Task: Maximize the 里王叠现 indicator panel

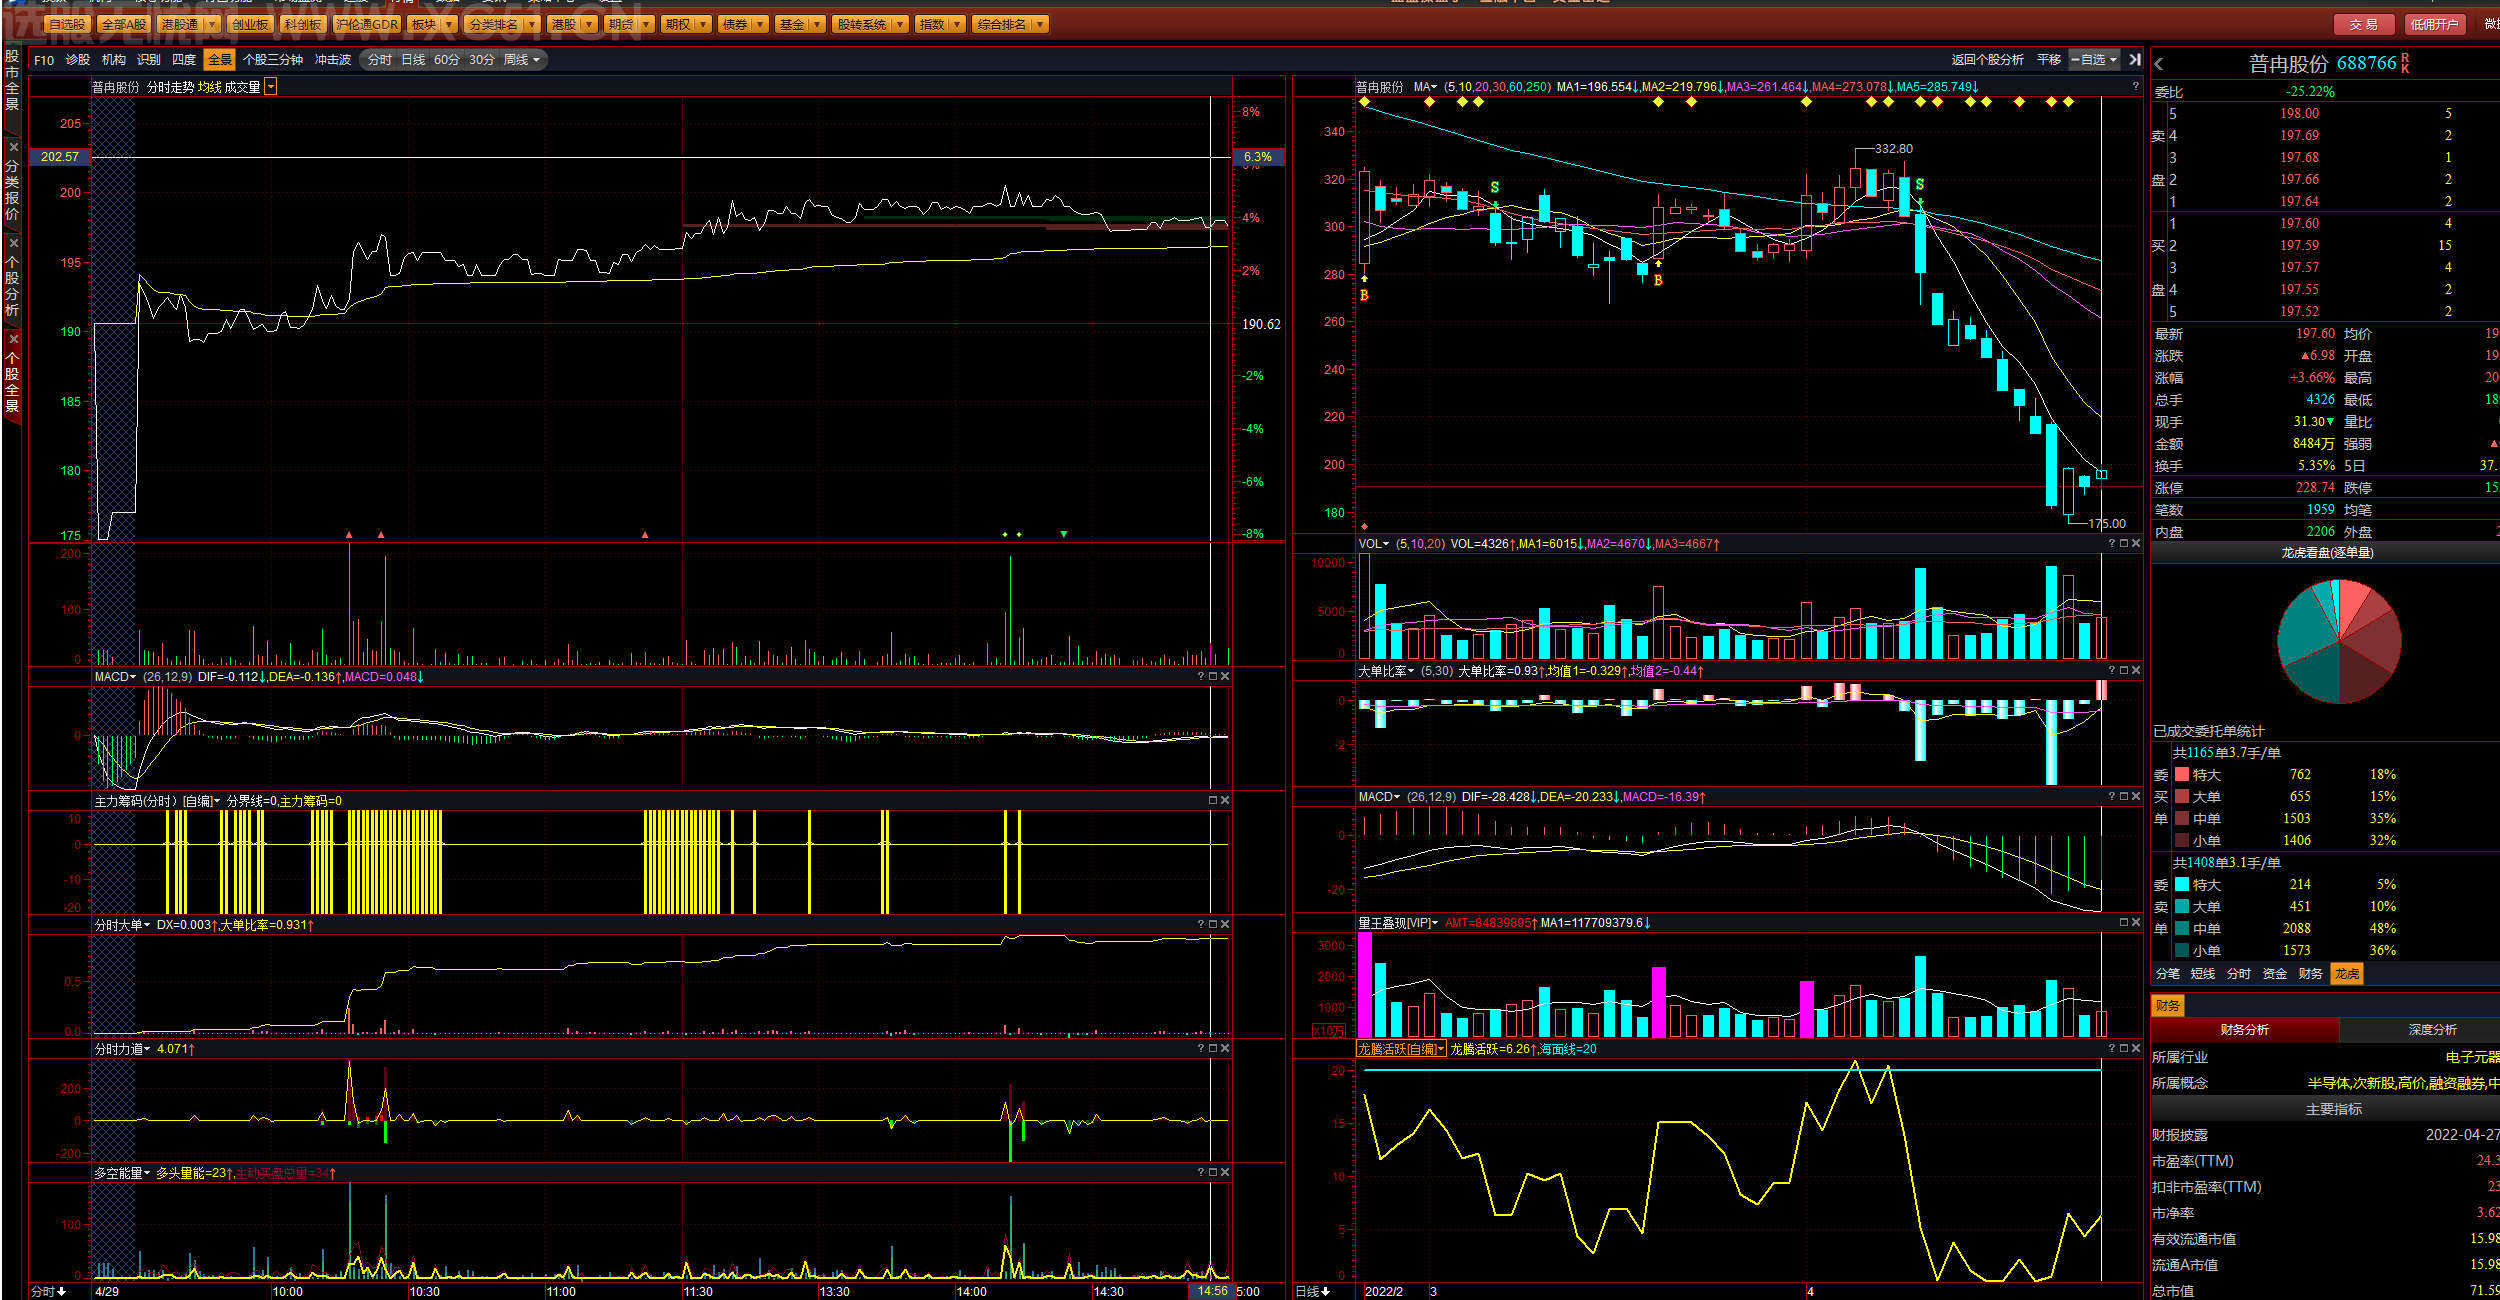Action: 2124,923
